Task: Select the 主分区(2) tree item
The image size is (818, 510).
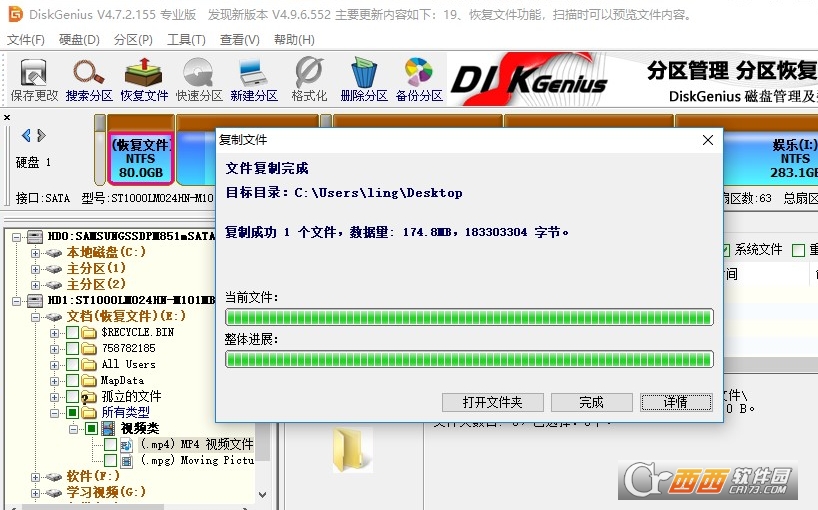Action: (97, 284)
